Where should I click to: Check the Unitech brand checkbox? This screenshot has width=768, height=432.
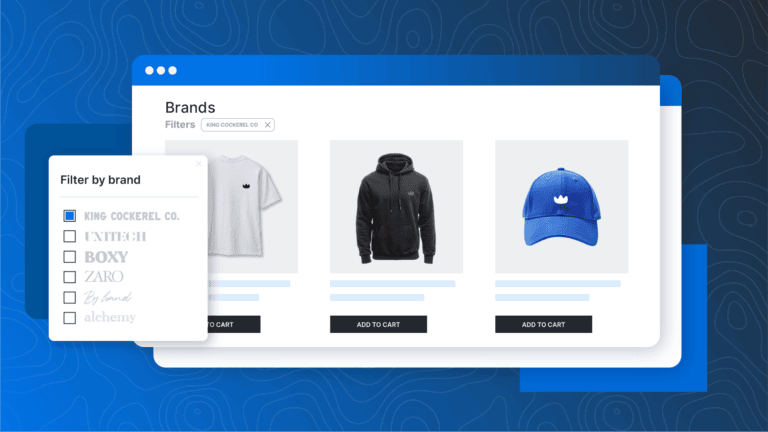(x=70, y=236)
